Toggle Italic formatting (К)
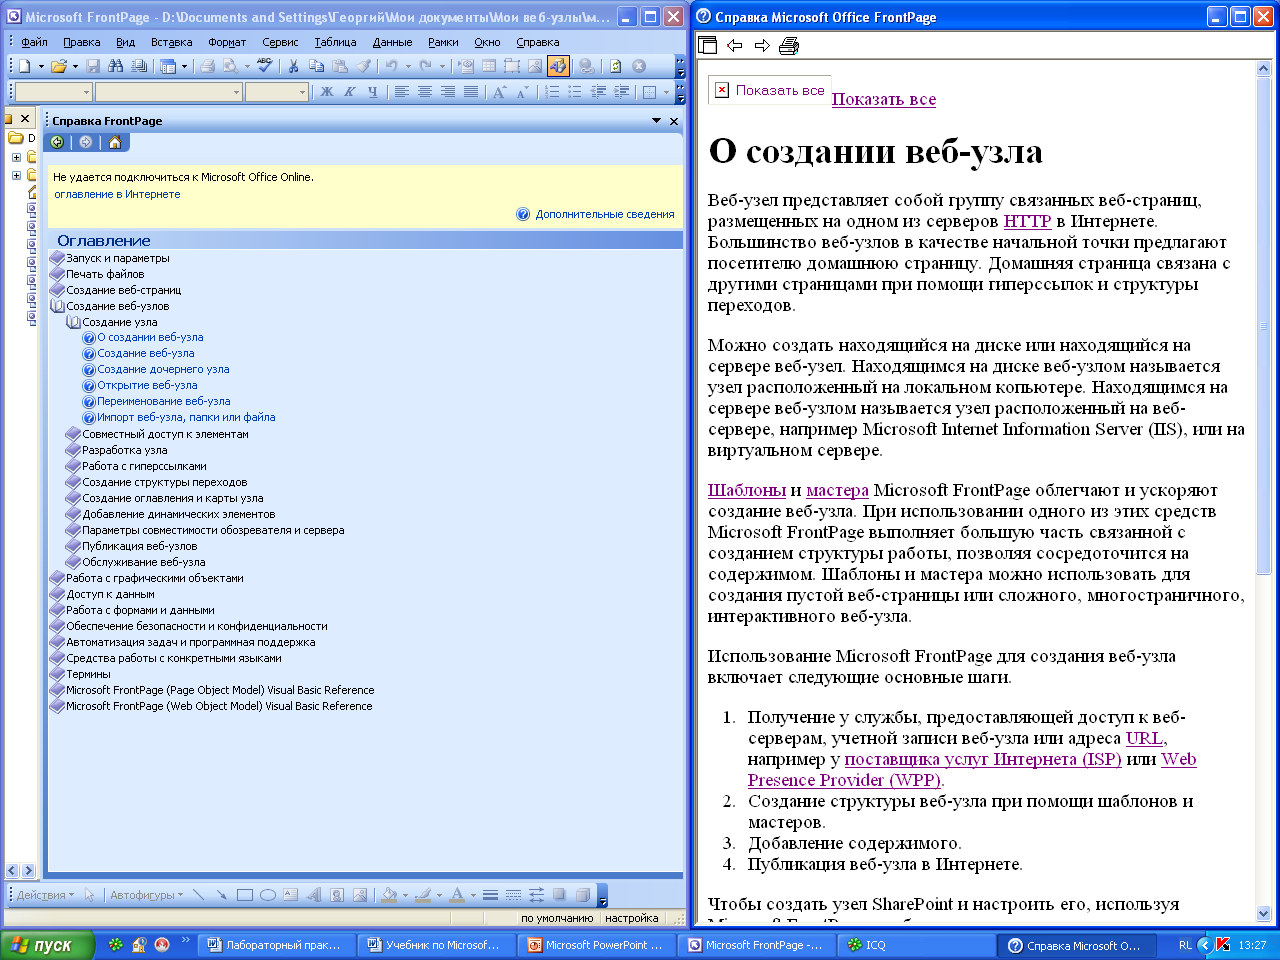This screenshot has width=1280, height=960. click(x=350, y=92)
